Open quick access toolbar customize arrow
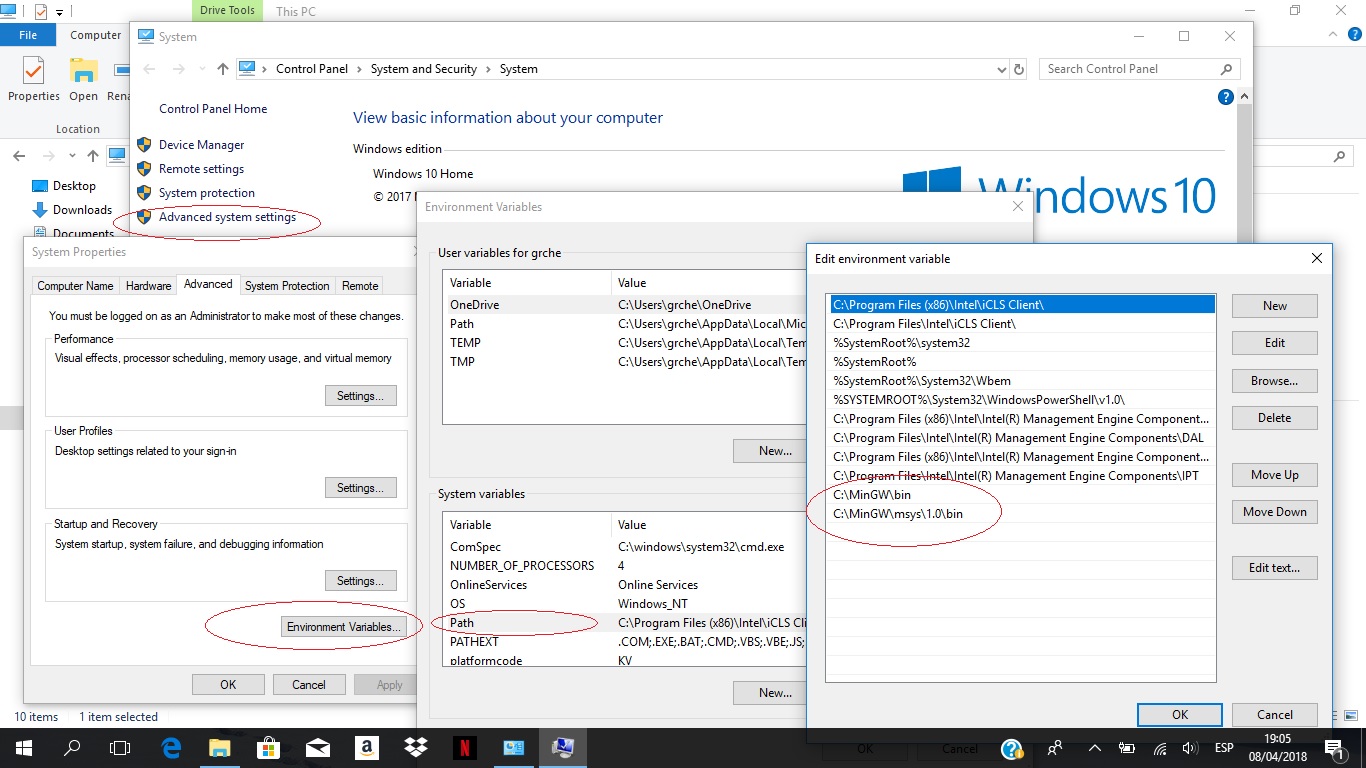This screenshot has height=768, width=1366. point(60,13)
